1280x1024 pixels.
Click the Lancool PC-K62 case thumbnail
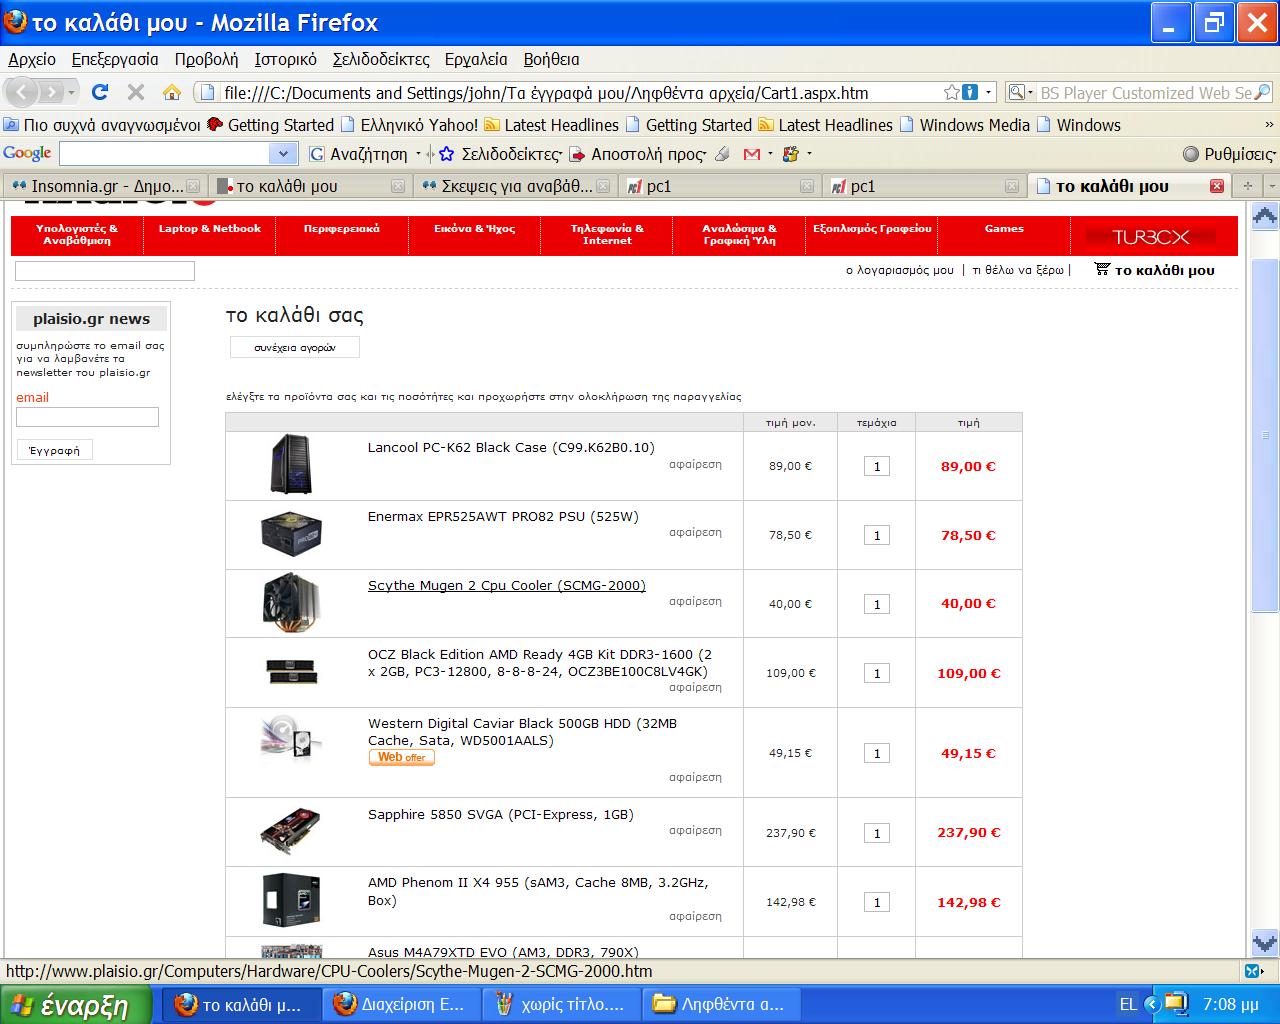[x=291, y=465]
